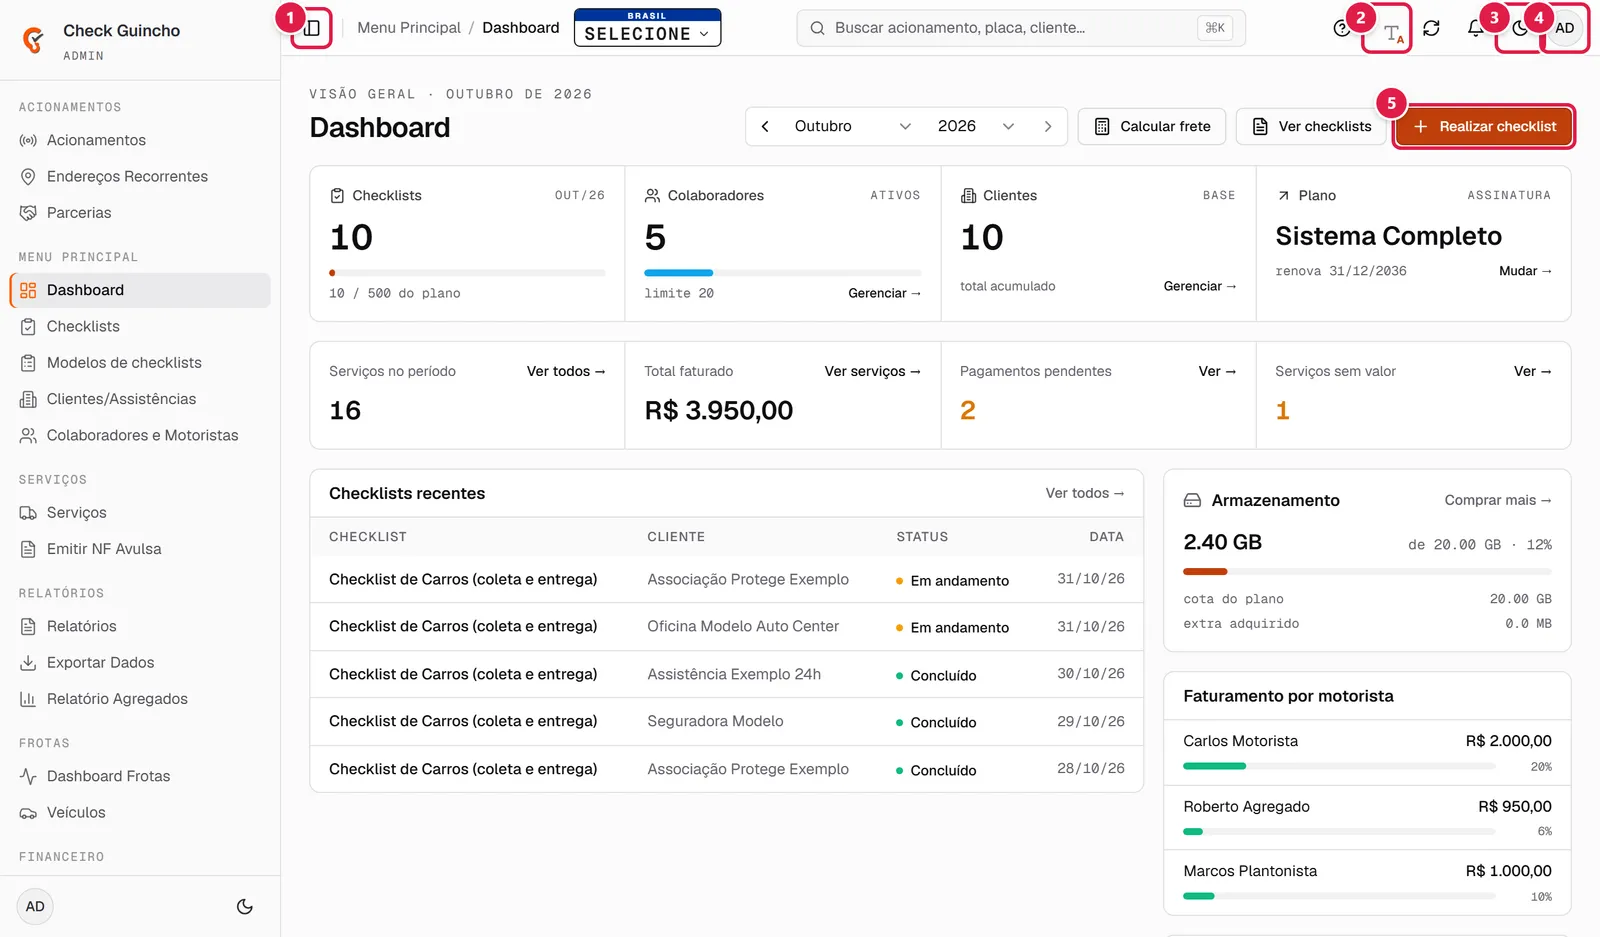Go to next month arrow
This screenshot has height=937, width=1600.
click(x=1048, y=126)
